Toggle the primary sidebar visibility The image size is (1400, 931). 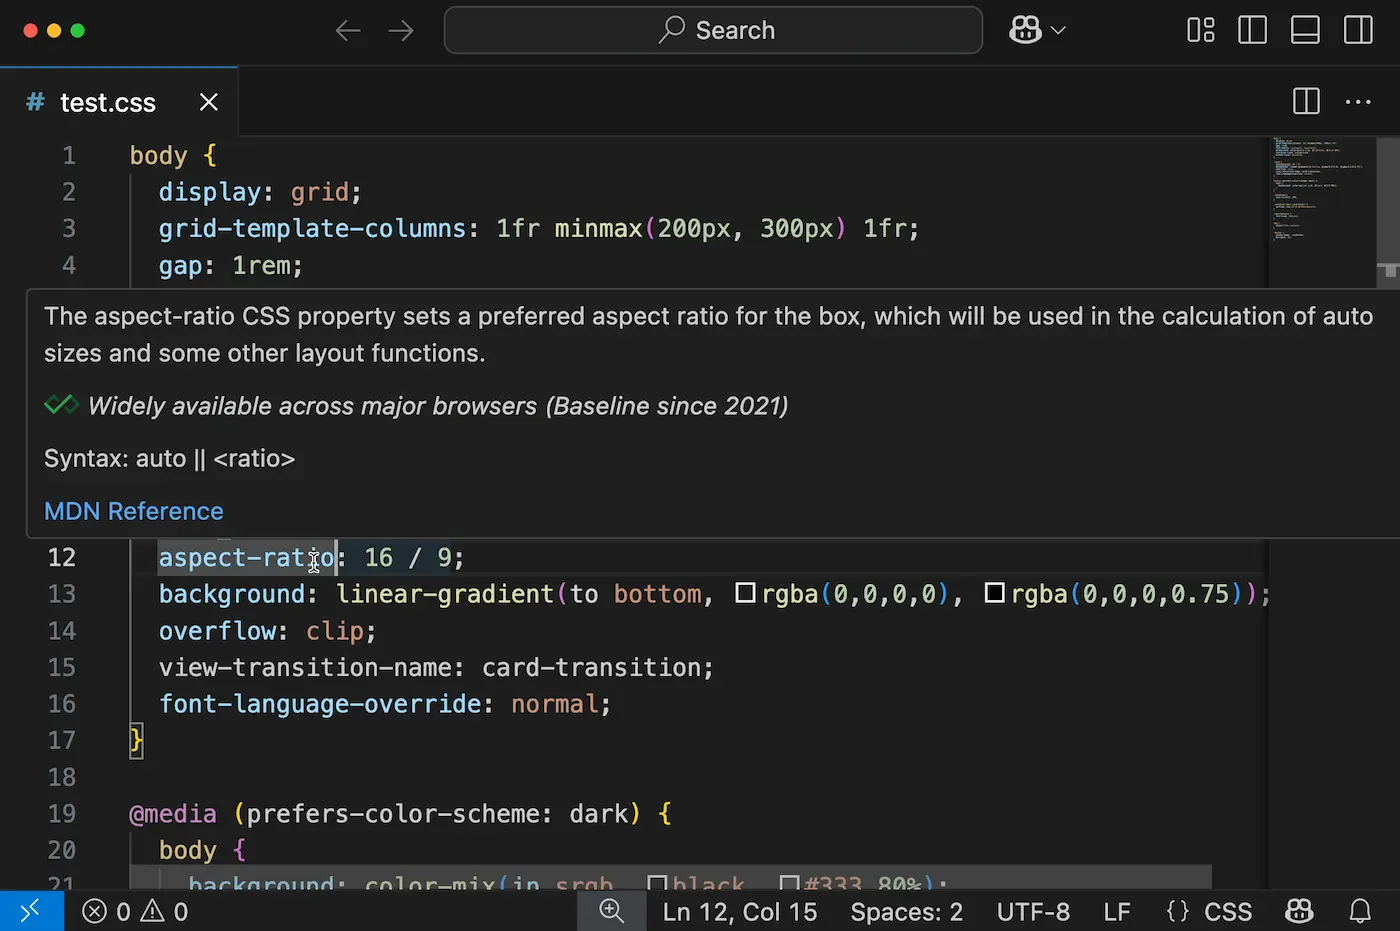point(1252,30)
